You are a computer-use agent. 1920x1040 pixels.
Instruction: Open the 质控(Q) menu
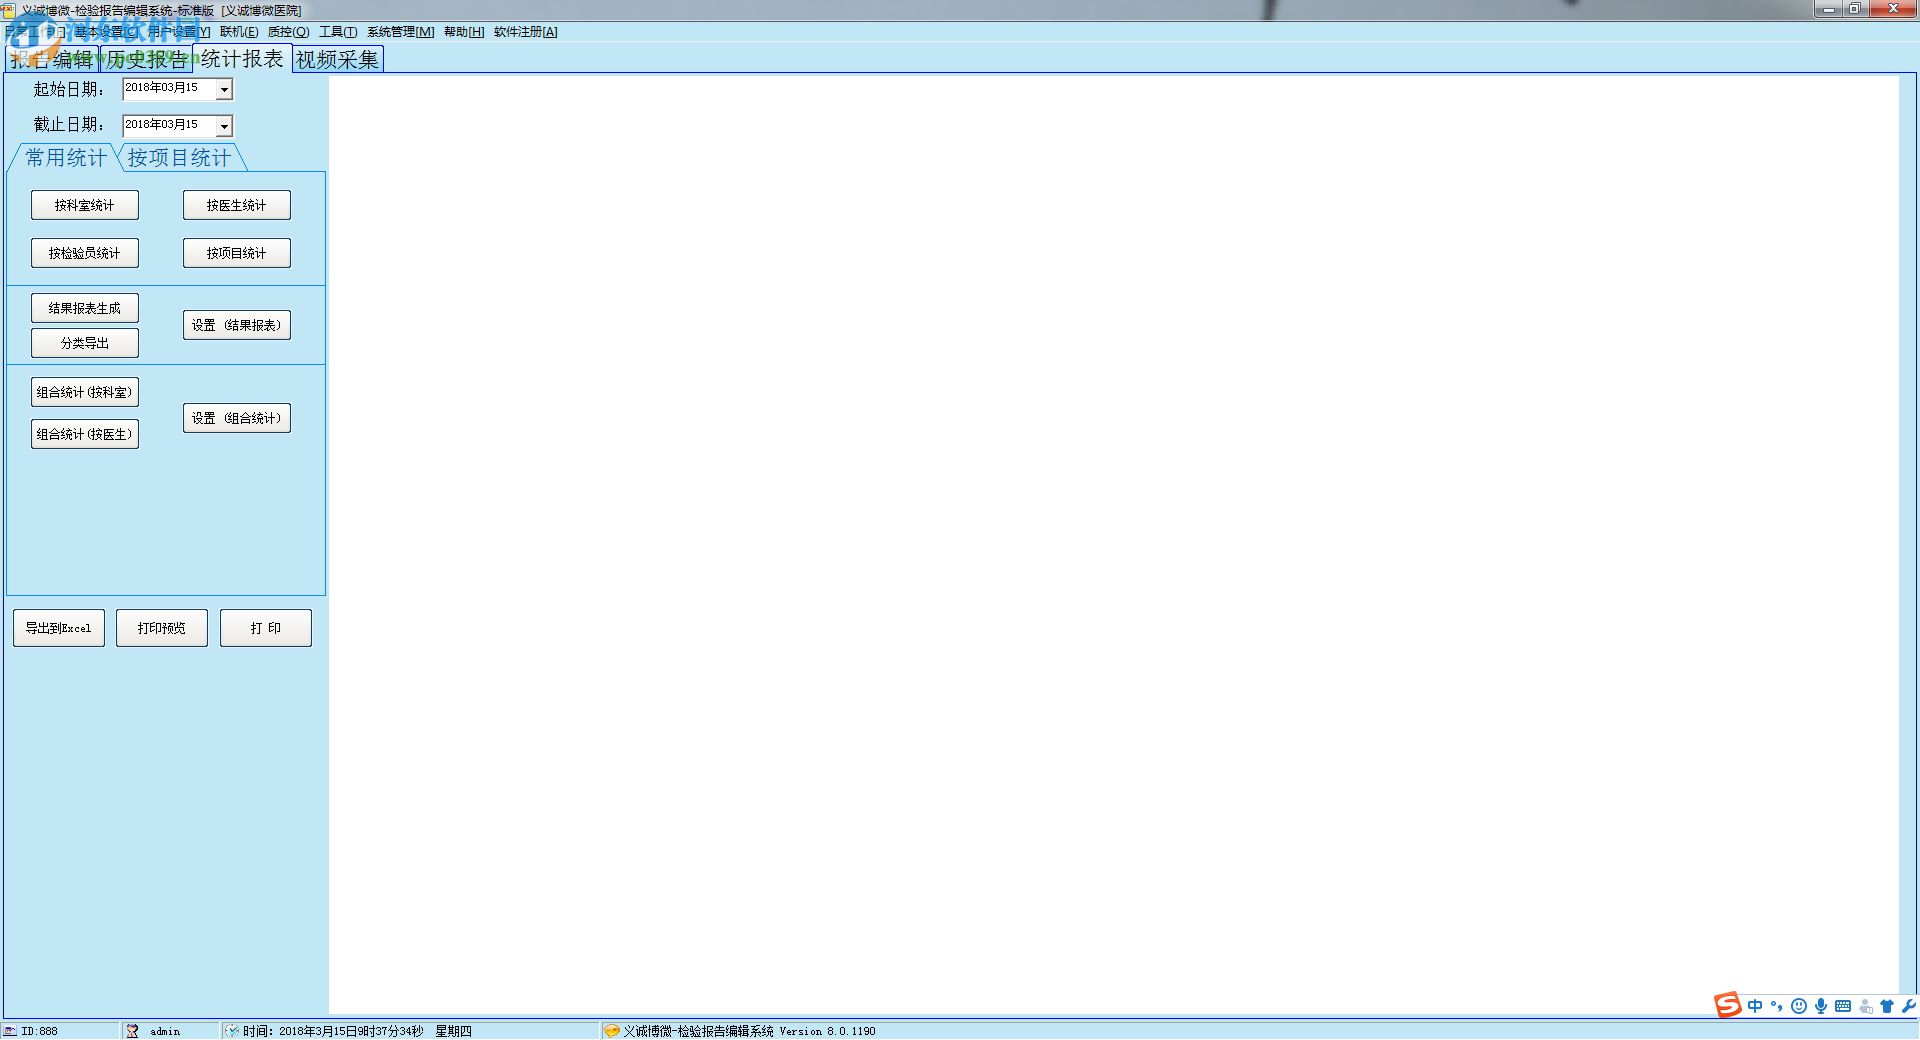288,32
